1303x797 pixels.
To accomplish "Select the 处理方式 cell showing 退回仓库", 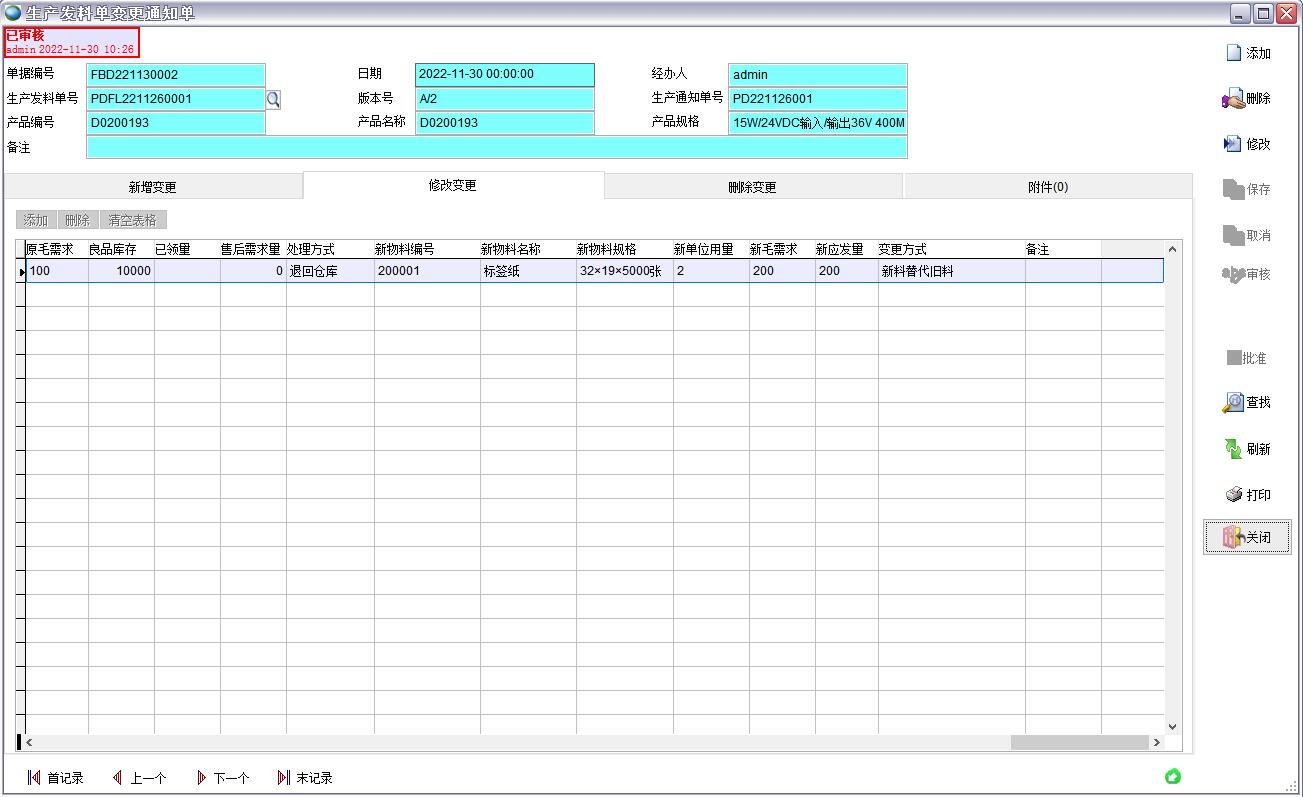I will [329, 271].
